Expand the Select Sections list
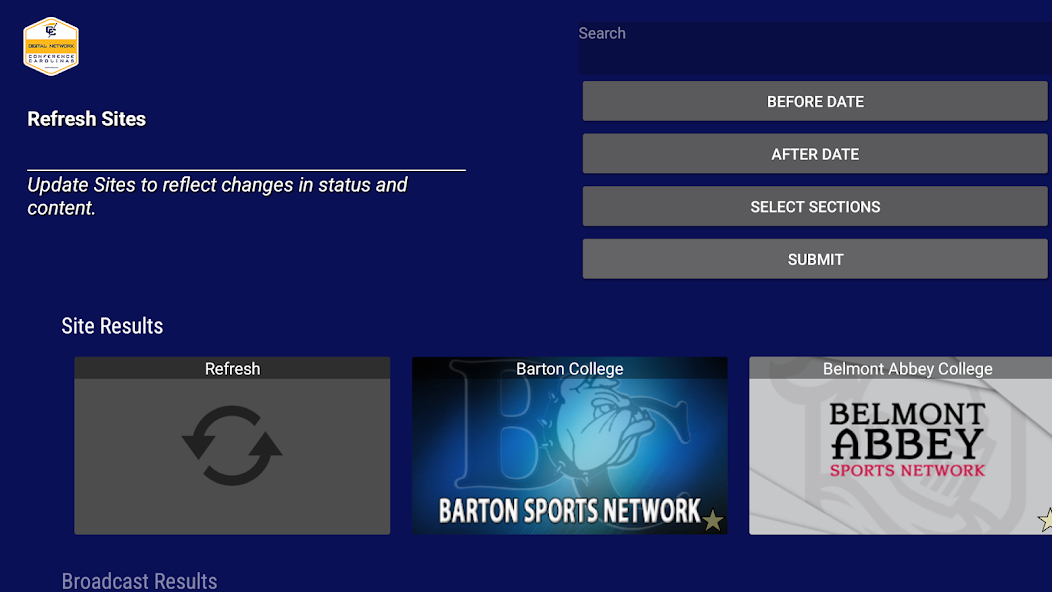 pos(815,207)
